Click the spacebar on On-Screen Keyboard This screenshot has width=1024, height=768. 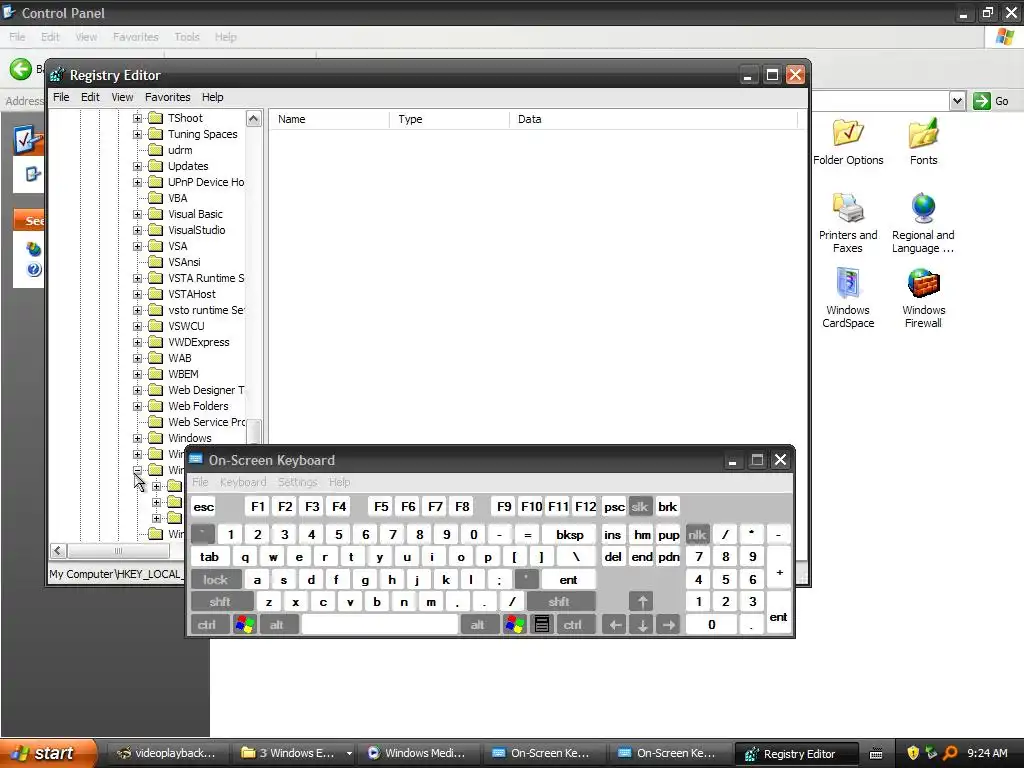(380, 624)
